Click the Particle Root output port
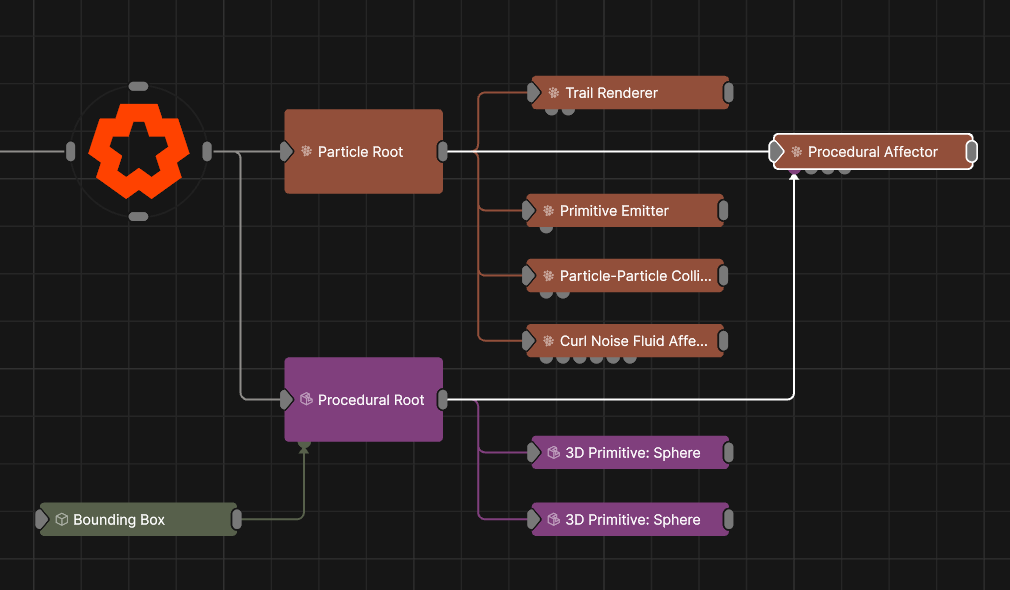1010x590 pixels. (443, 152)
